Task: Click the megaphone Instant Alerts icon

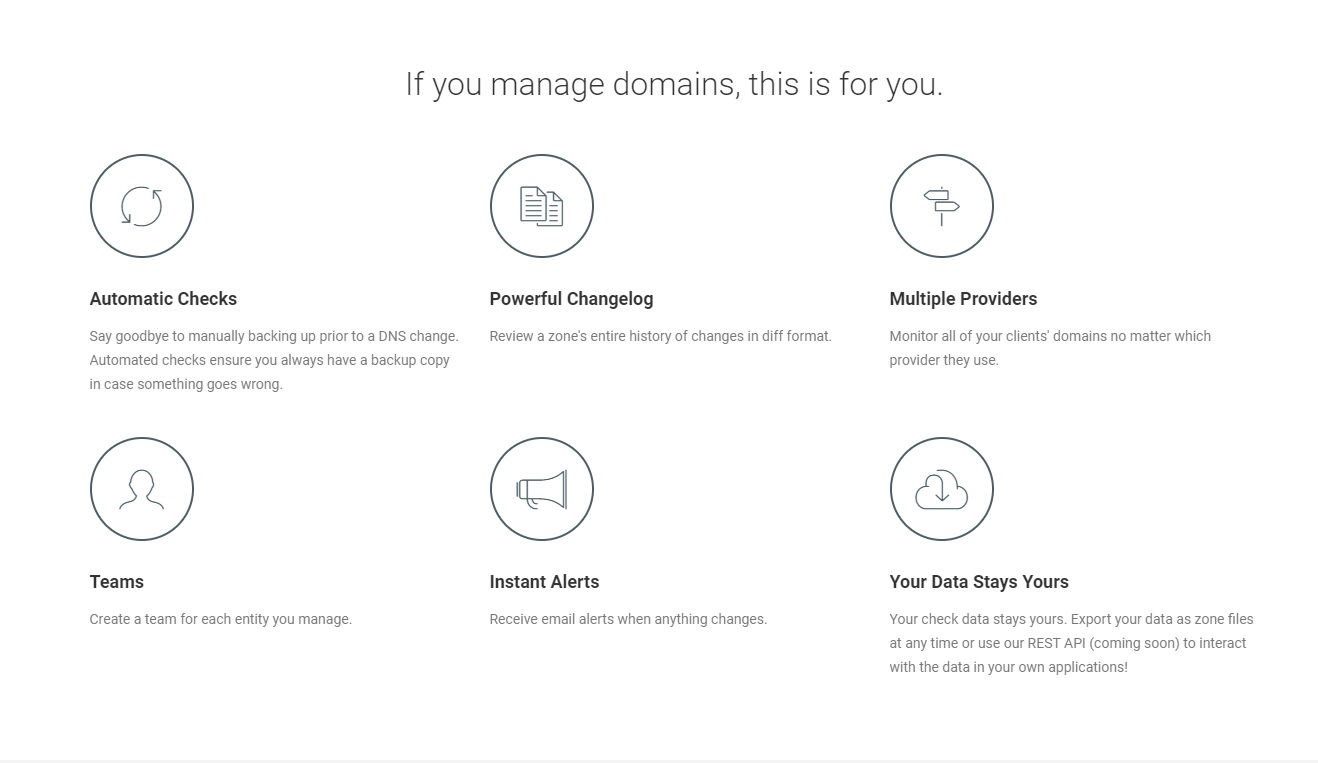Action: (x=541, y=489)
